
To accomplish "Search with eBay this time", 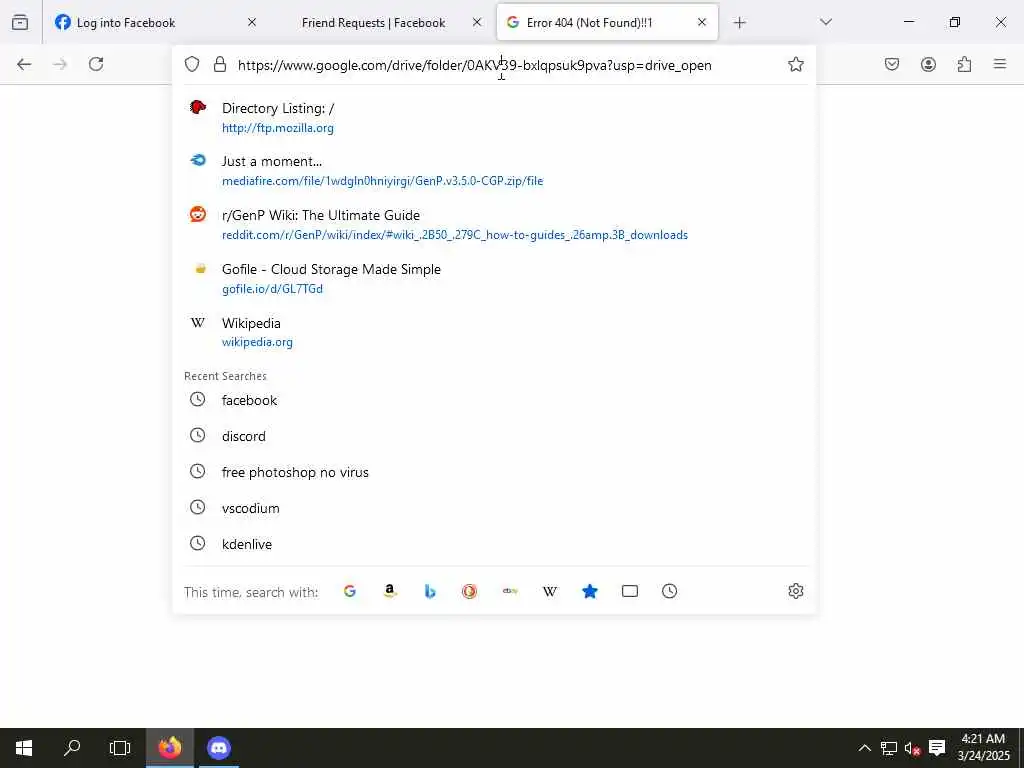I will point(510,591).
